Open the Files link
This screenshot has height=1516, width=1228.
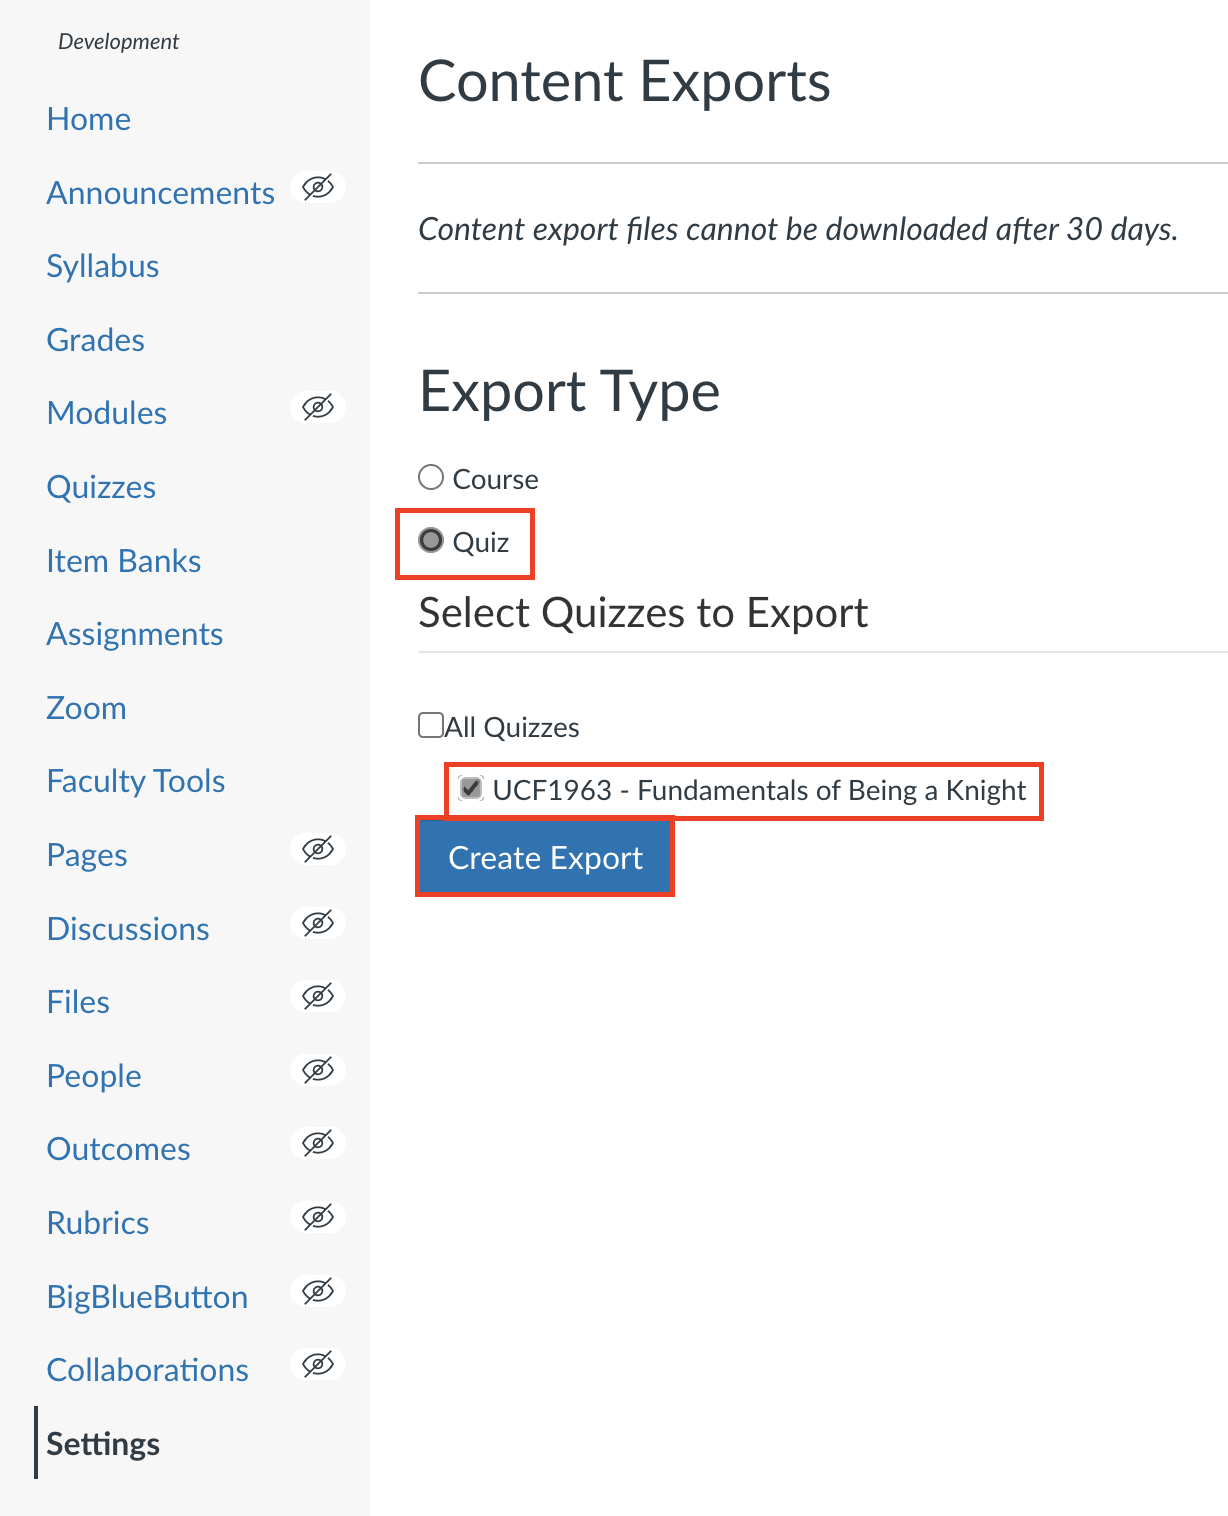[78, 1002]
